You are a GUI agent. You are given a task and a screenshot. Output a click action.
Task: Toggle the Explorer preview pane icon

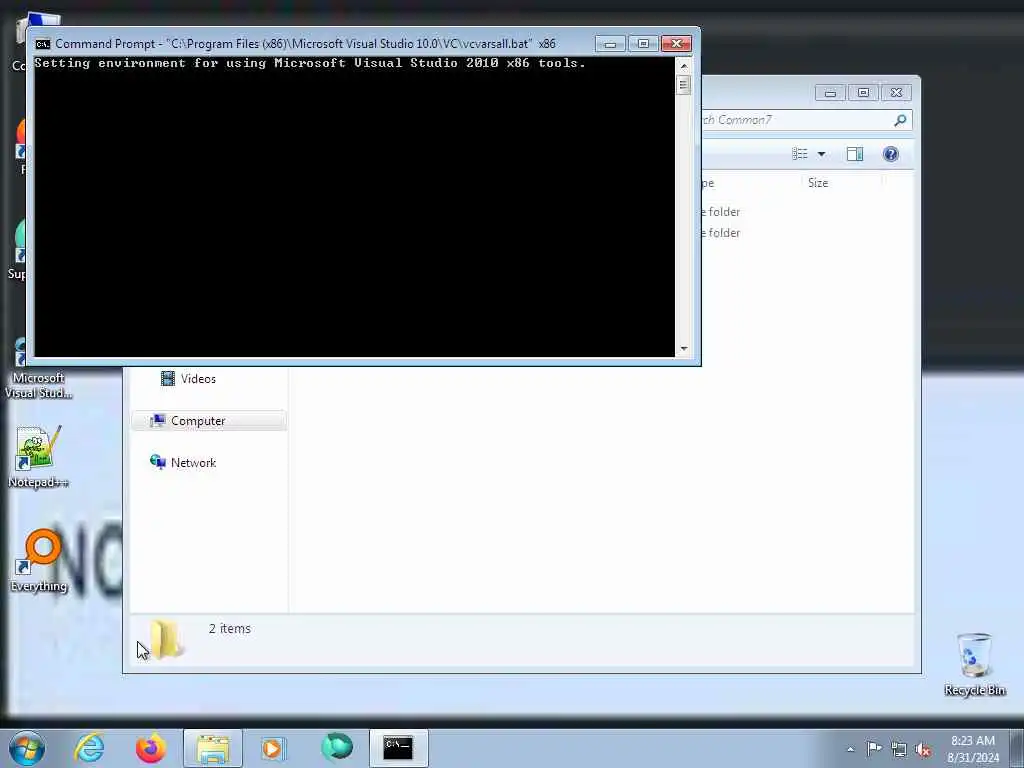coord(855,154)
